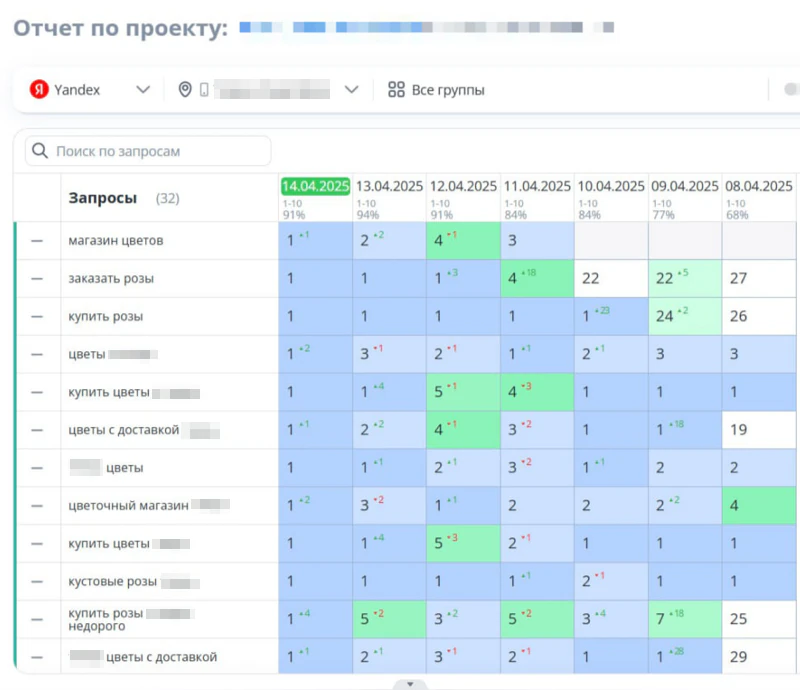Click the dash icon for цветочный магазин

click(x=37, y=506)
